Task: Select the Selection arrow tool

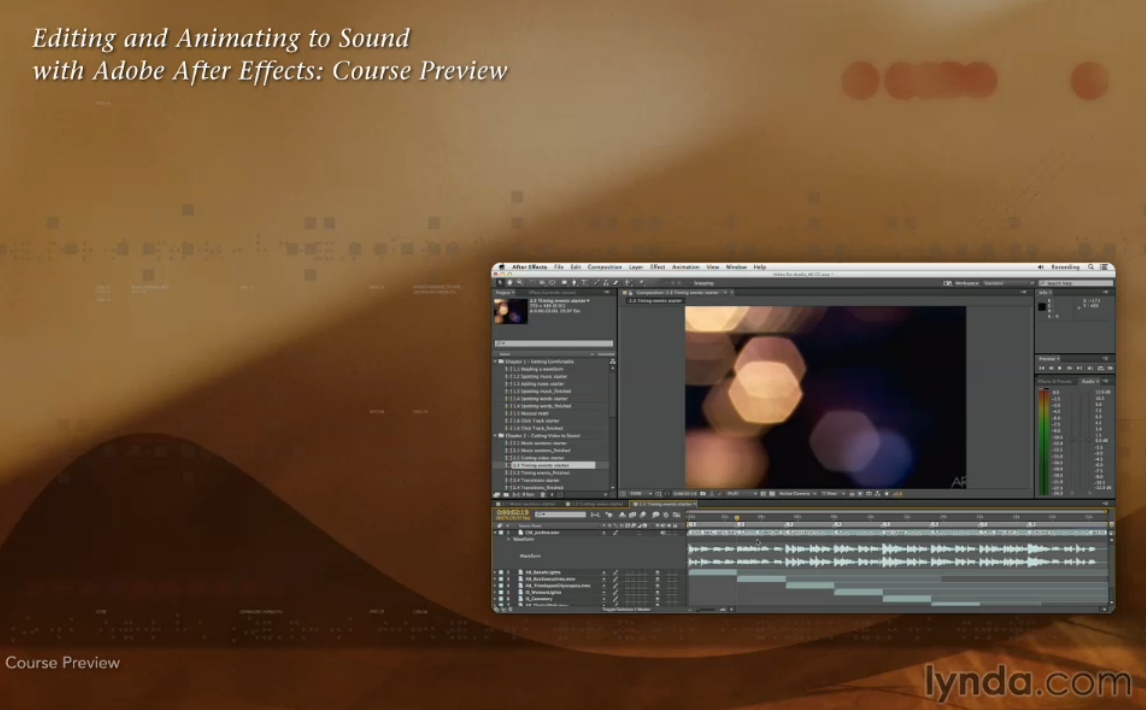Action: coord(500,283)
